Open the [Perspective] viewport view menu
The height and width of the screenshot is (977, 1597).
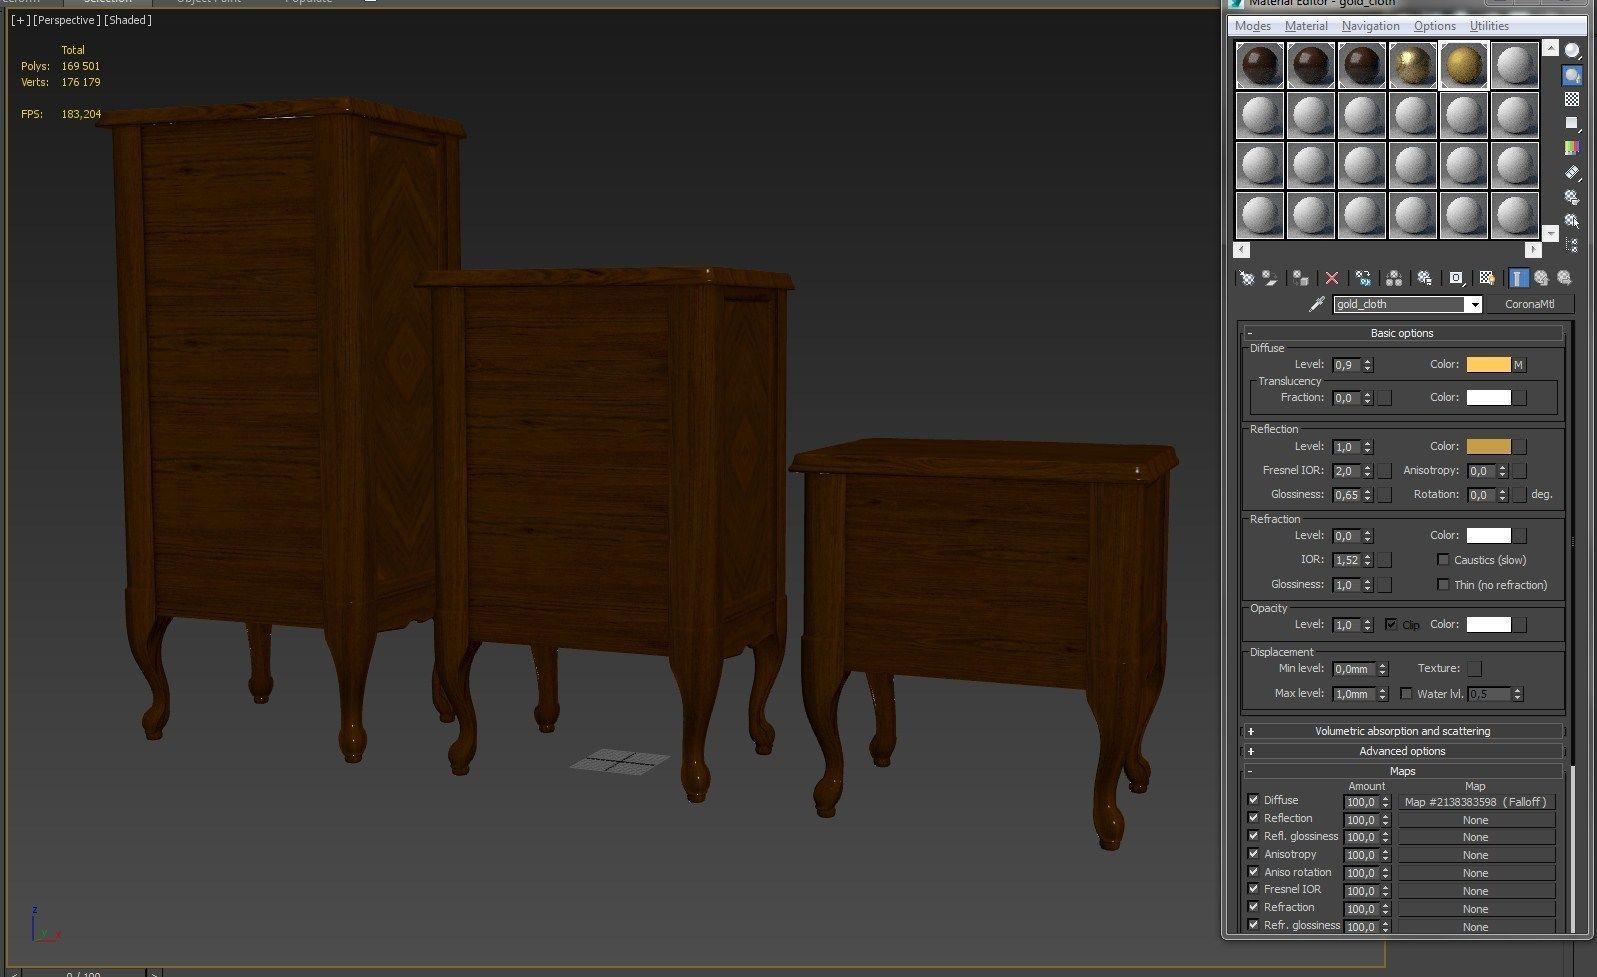point(66,20)
